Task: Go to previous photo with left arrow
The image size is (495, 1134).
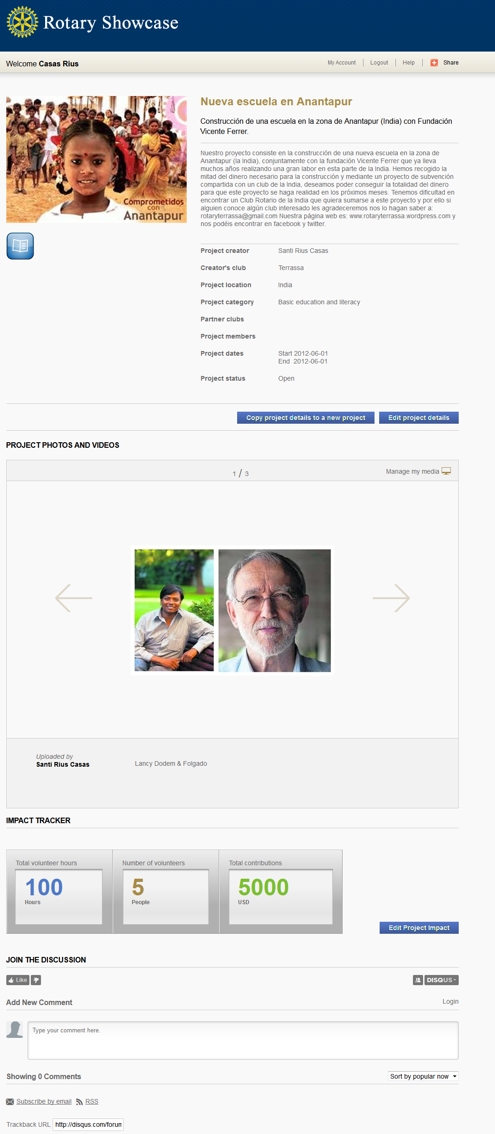Action: point(74,598)
